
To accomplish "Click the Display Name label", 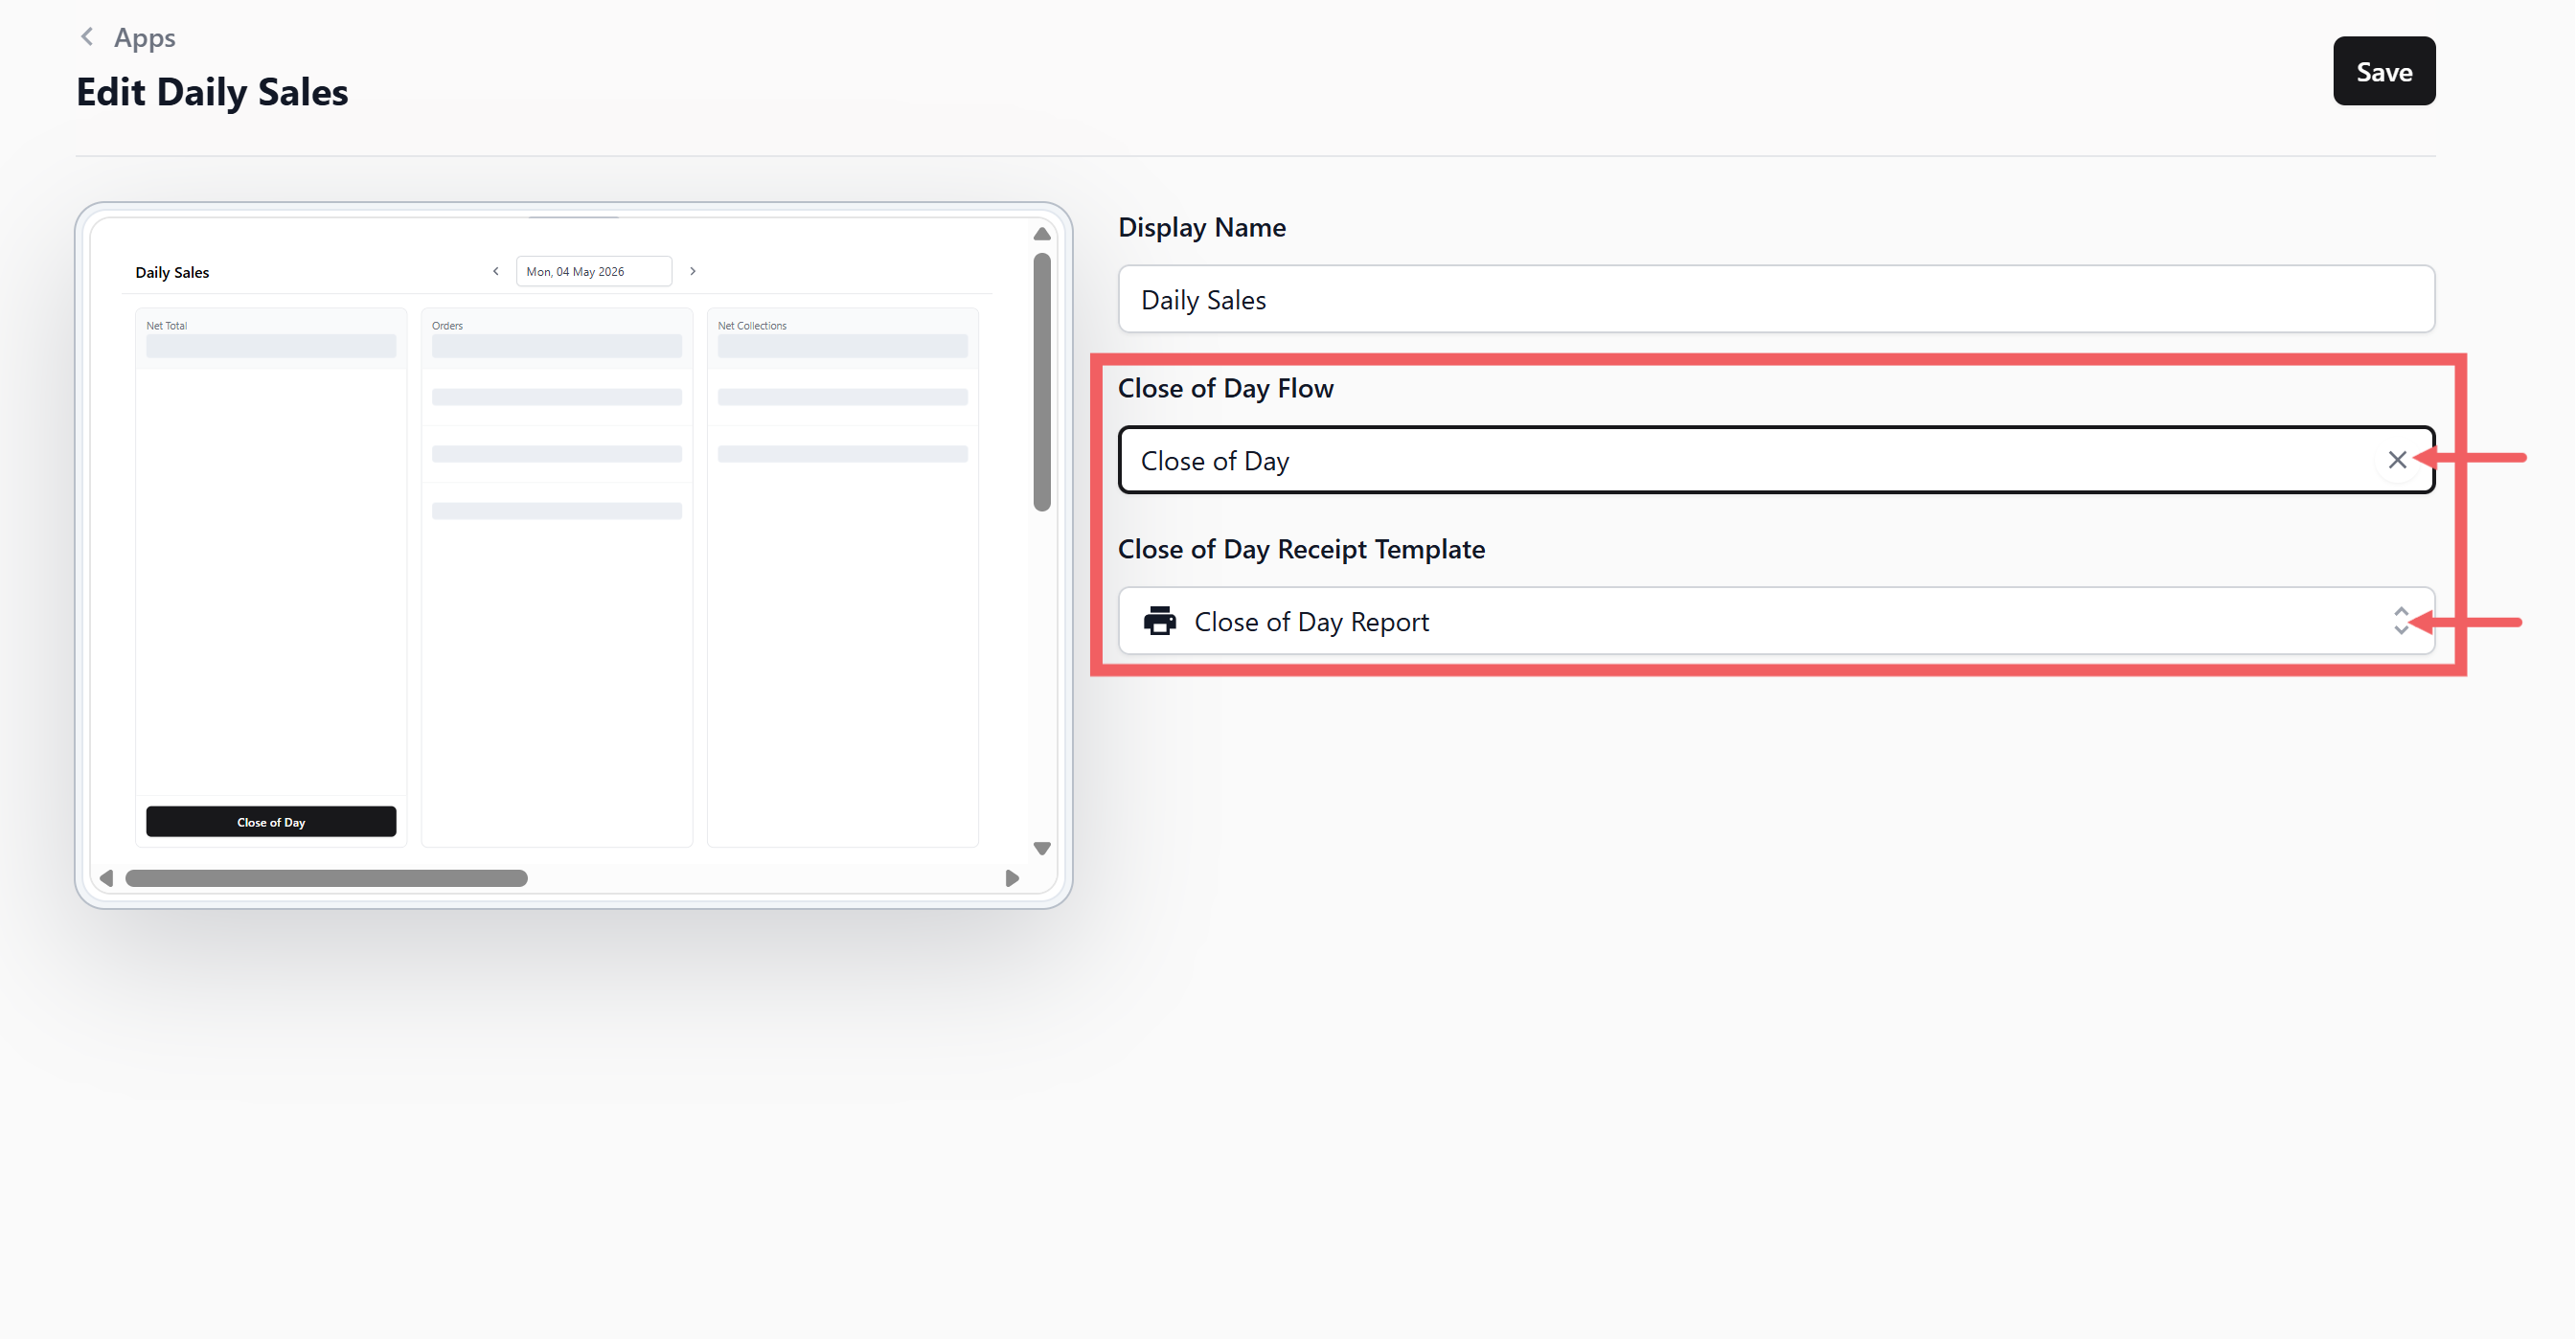I will tap(1201, 227).
